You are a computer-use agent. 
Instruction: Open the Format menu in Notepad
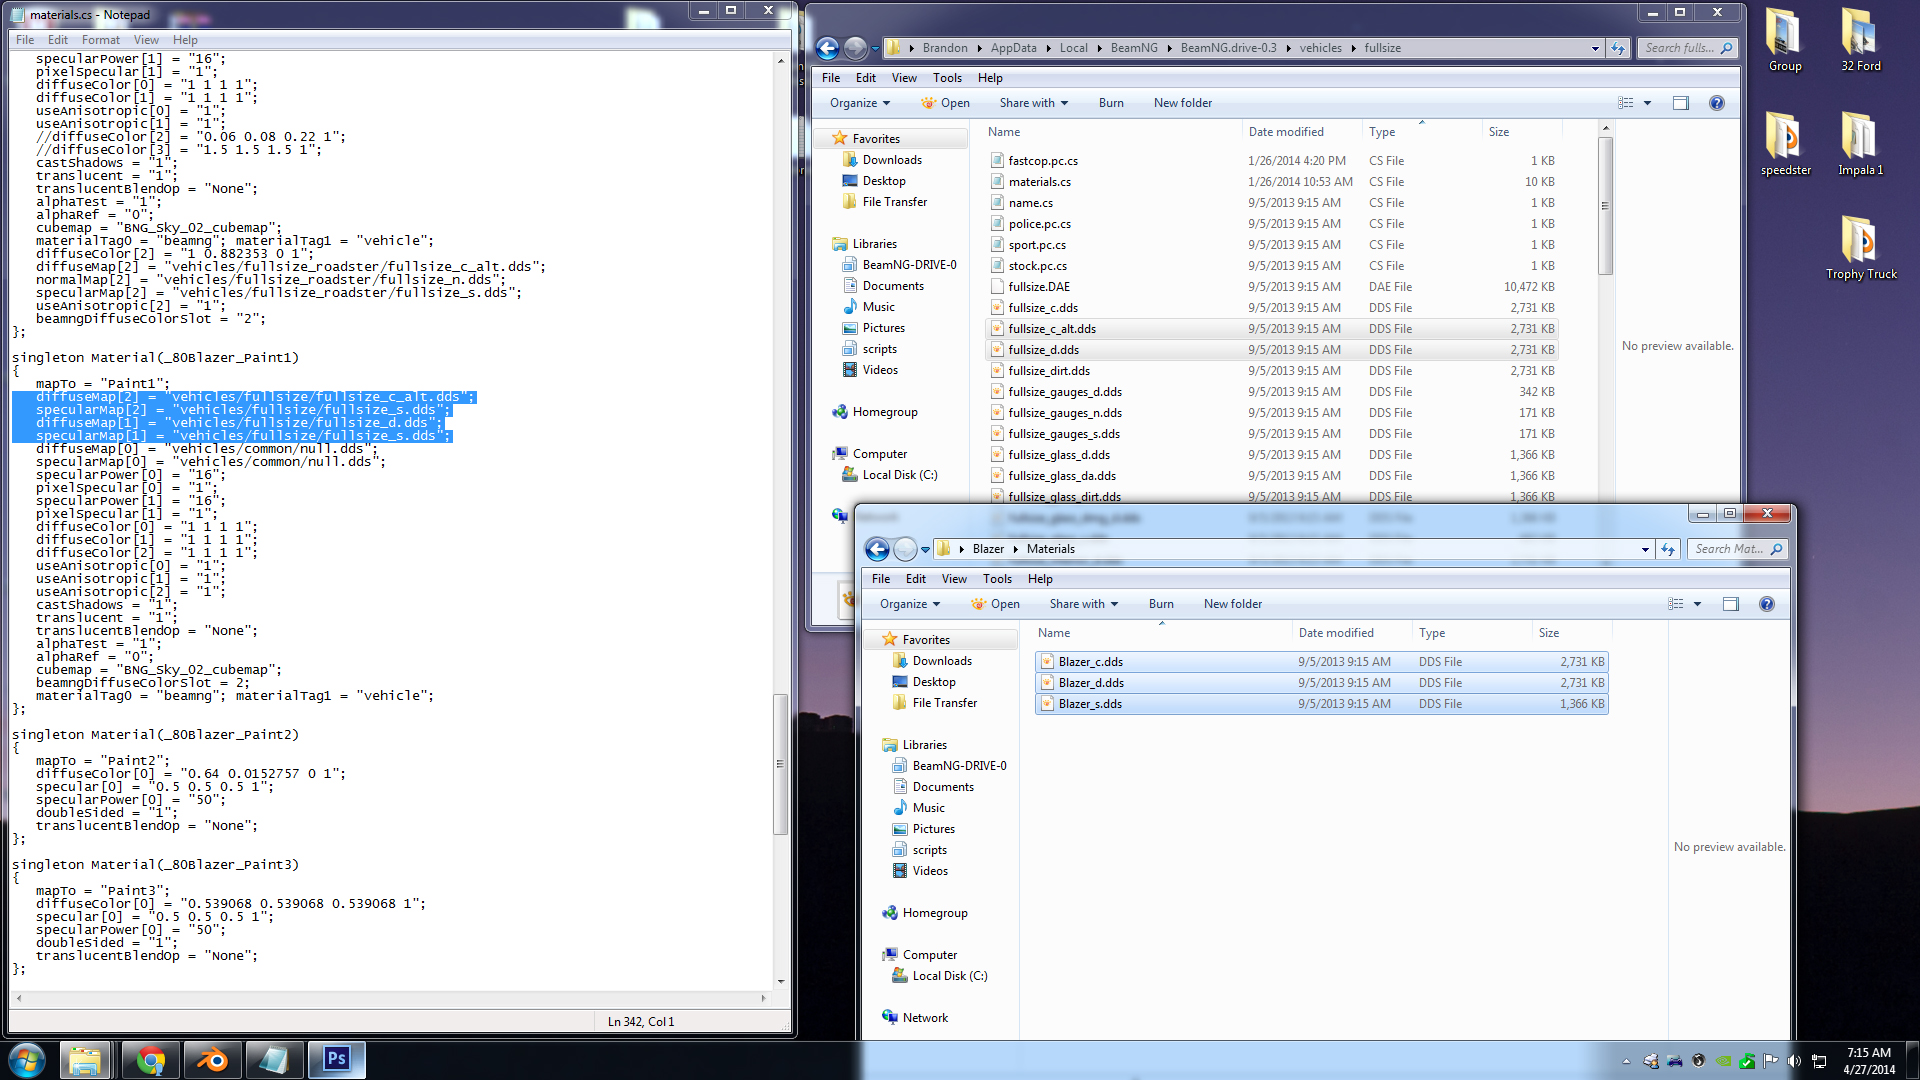click(x=100, y=40)
